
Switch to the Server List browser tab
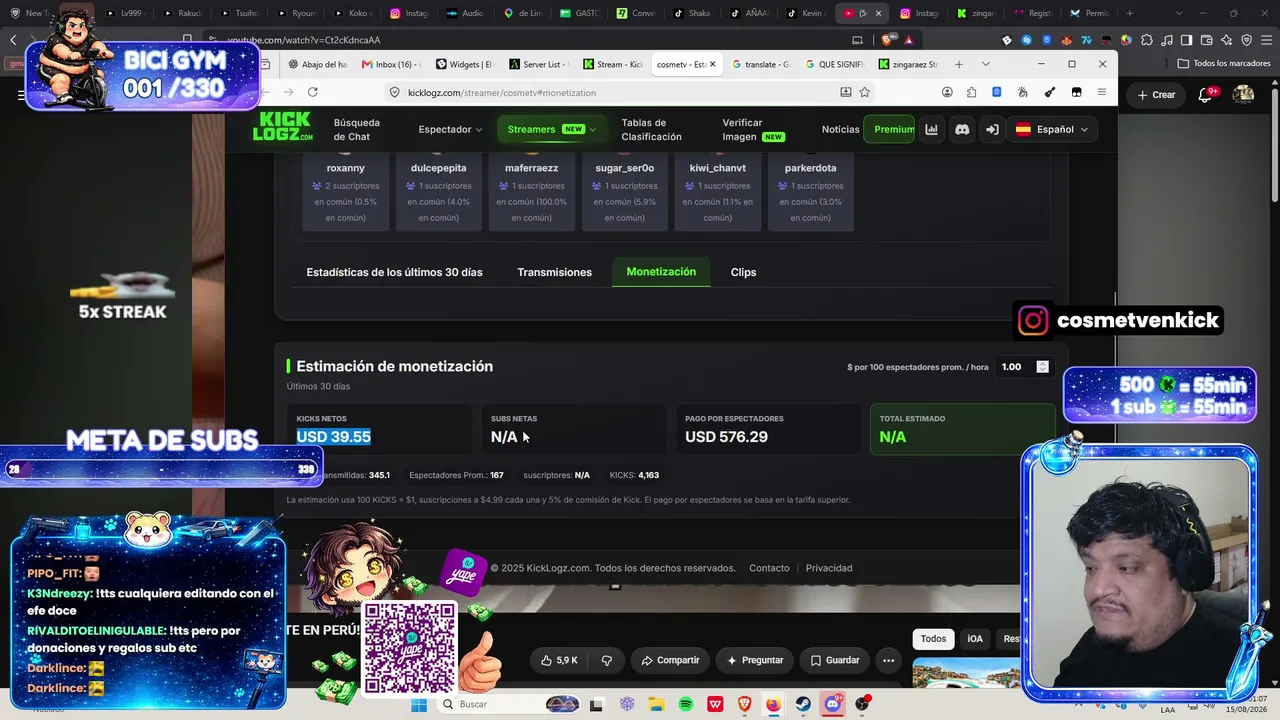point(538,64)
